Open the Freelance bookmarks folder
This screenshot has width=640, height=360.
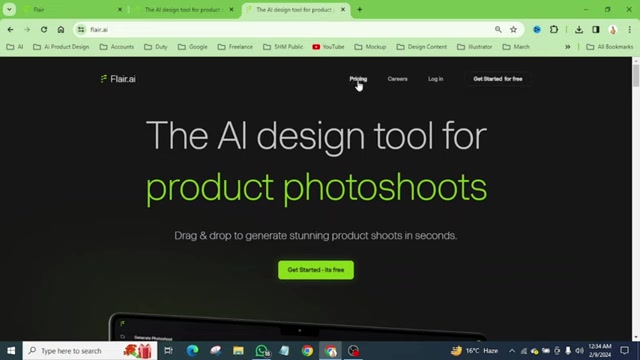coord(235,47)
